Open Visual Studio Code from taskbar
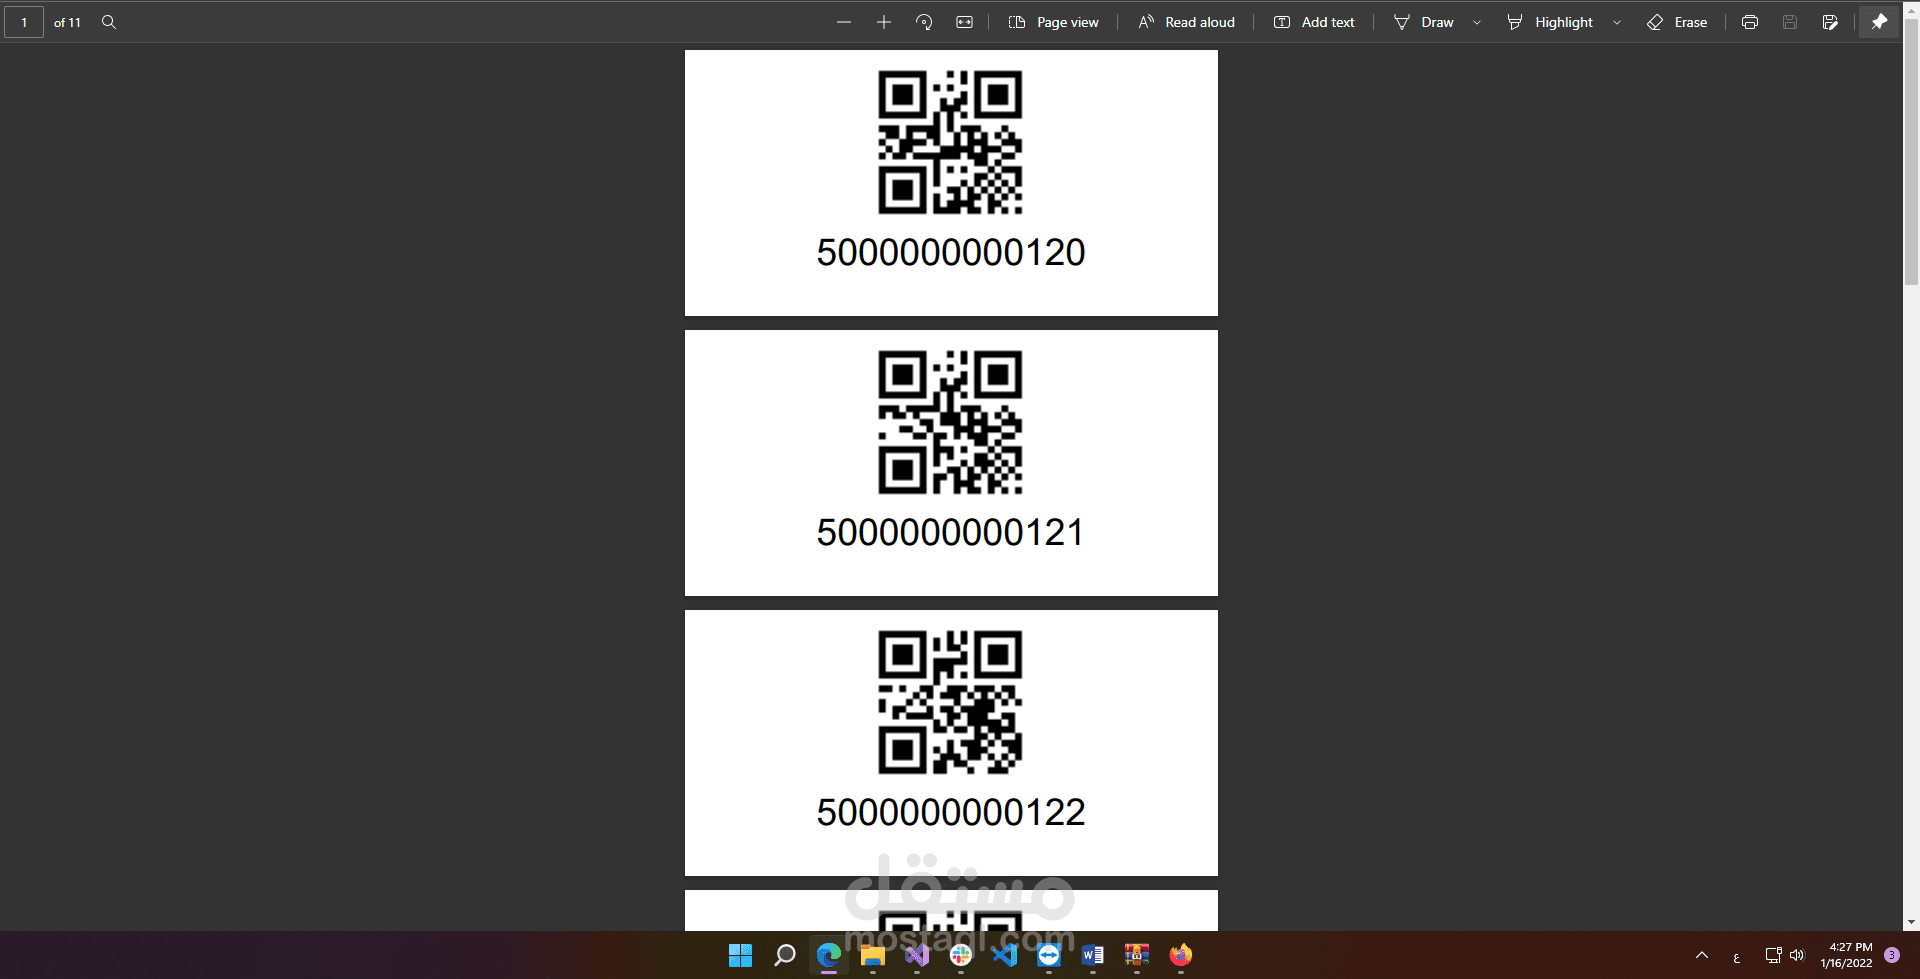 coord(1005,956)
